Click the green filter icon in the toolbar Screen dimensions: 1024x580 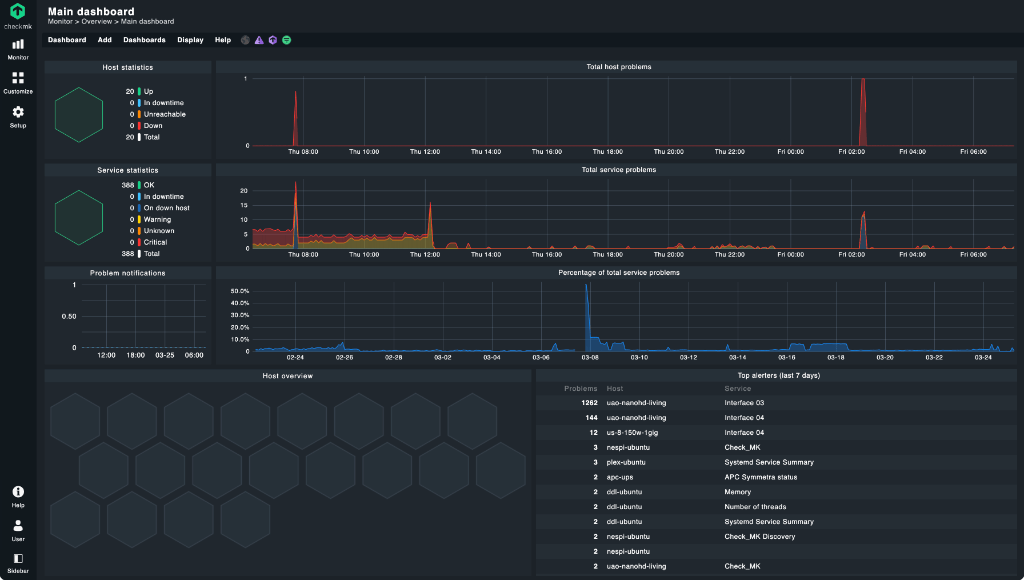287,39
